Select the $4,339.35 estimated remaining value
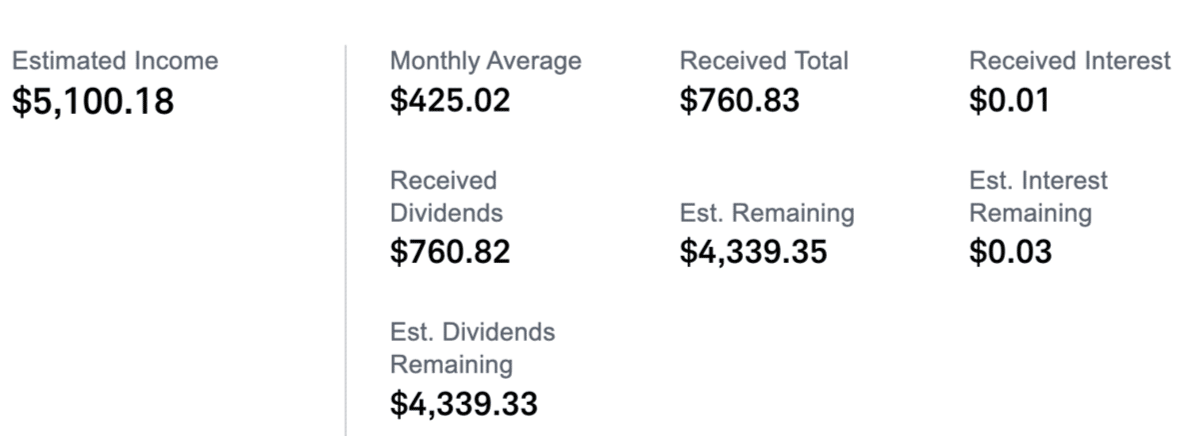 753,252
